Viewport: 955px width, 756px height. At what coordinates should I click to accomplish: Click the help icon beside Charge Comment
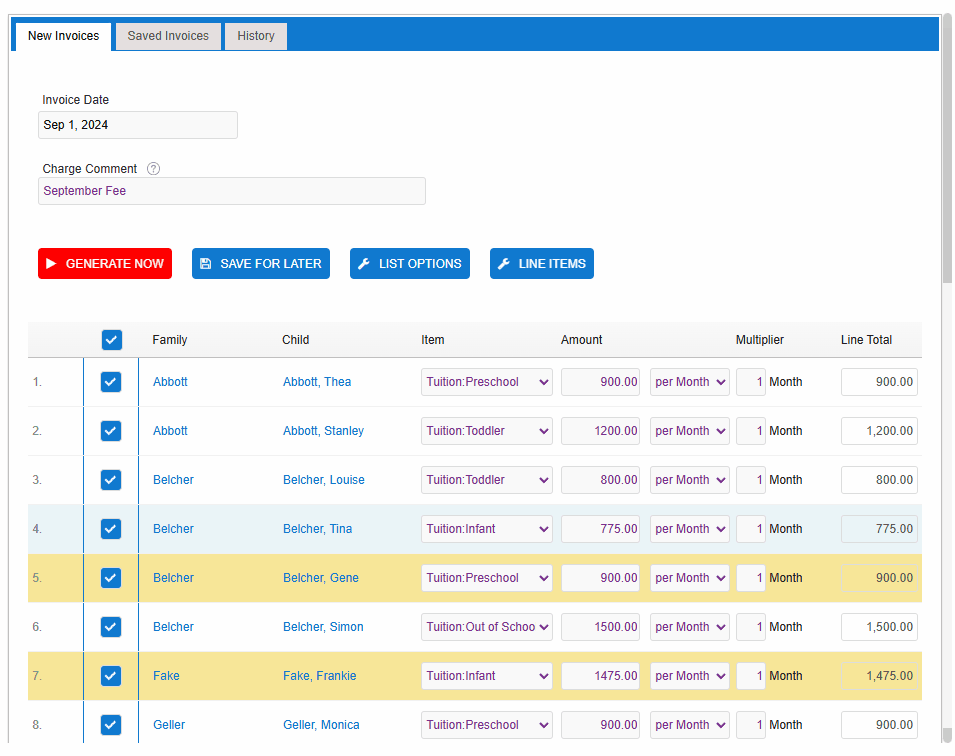click(153, 169)
